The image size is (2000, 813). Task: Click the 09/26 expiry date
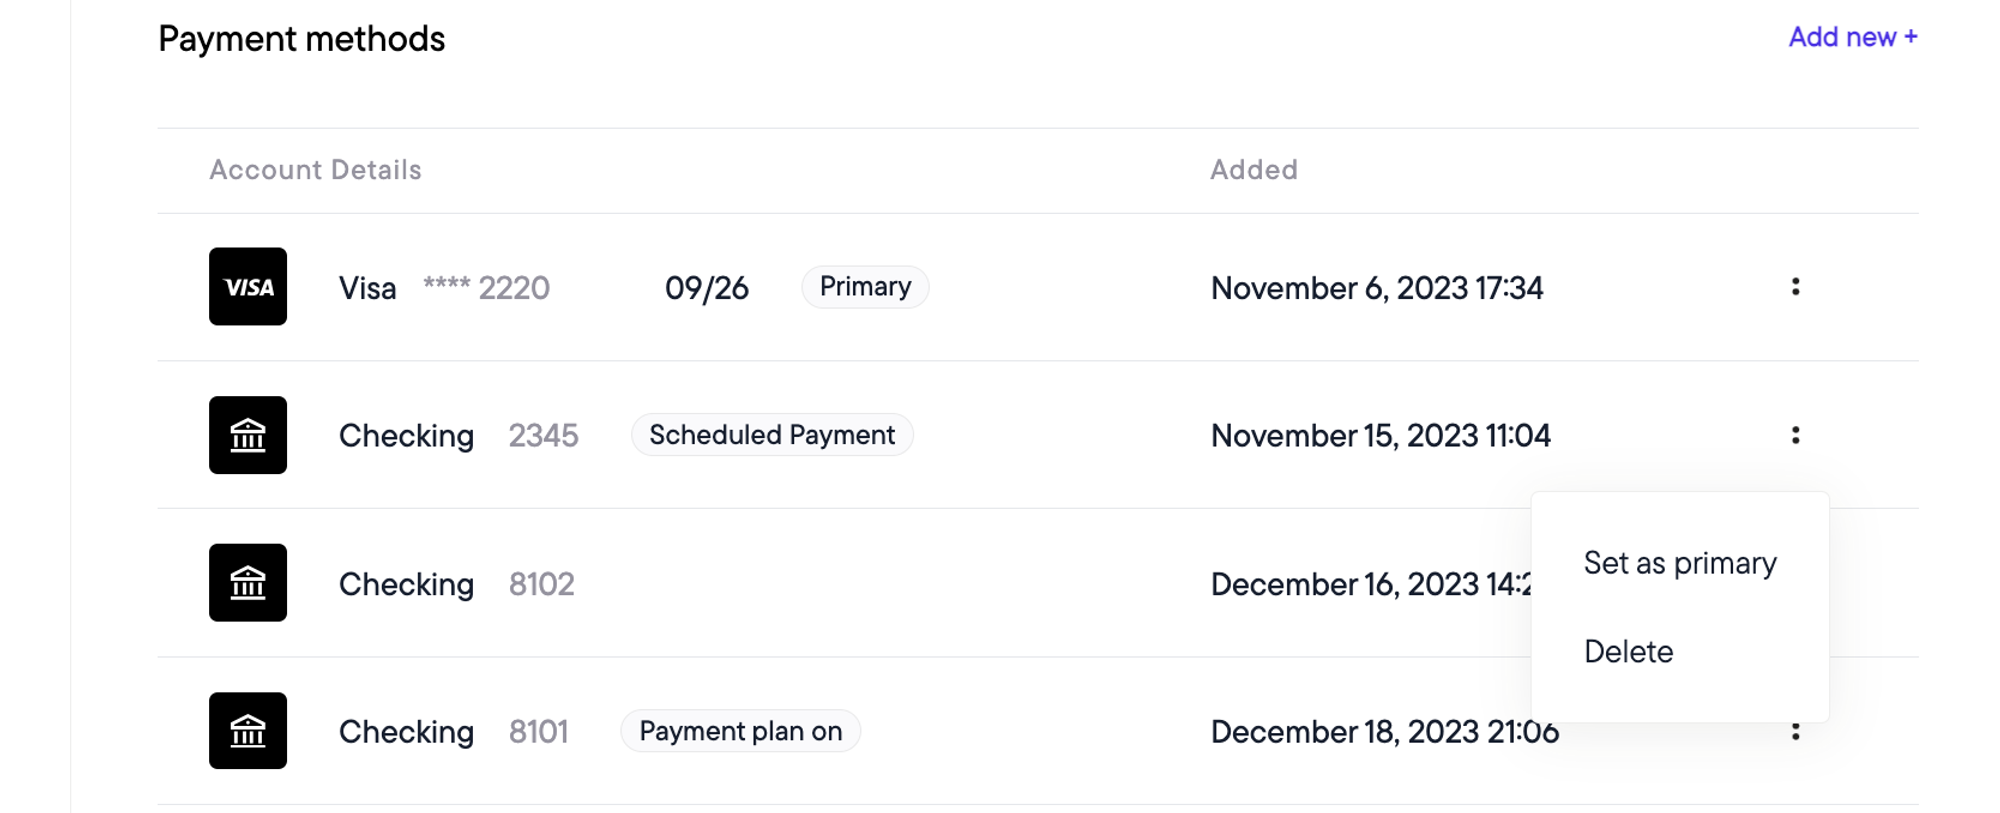[707, 288]
